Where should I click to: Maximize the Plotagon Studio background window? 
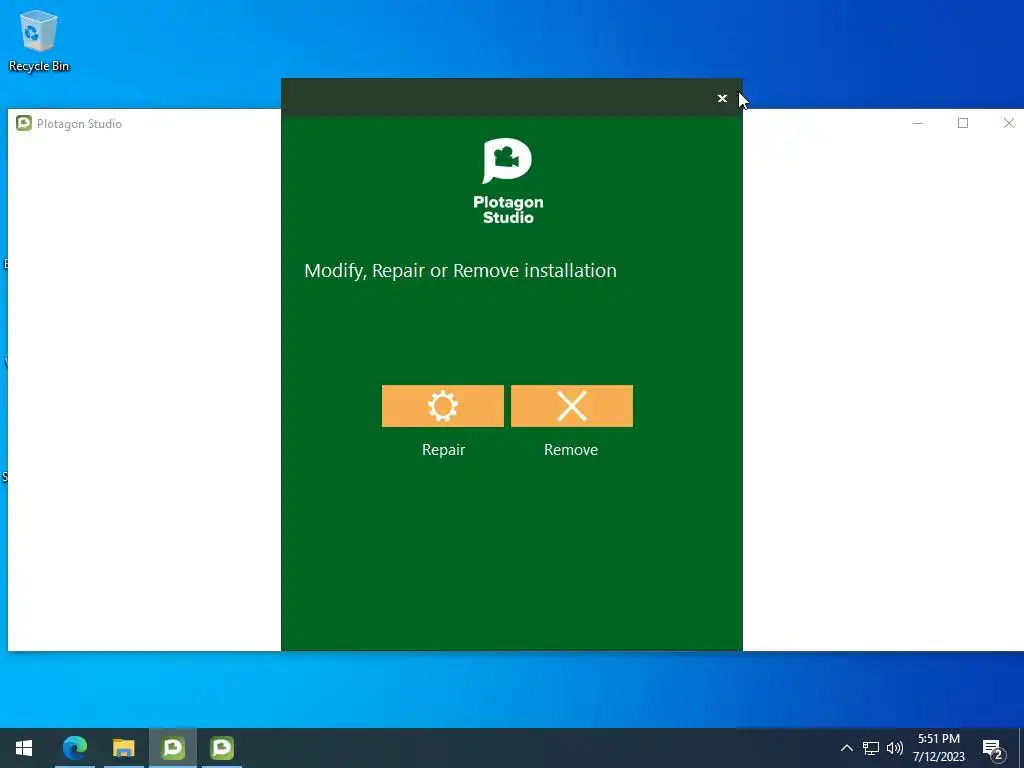click(963, 123)
